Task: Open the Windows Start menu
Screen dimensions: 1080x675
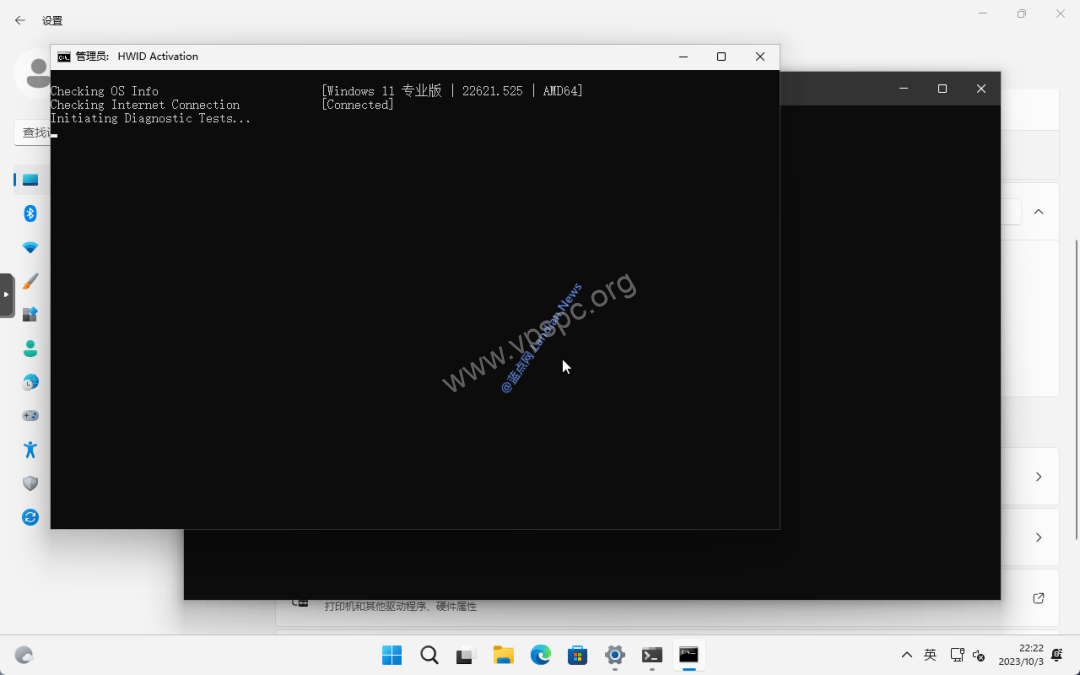Action: (392, 655)
